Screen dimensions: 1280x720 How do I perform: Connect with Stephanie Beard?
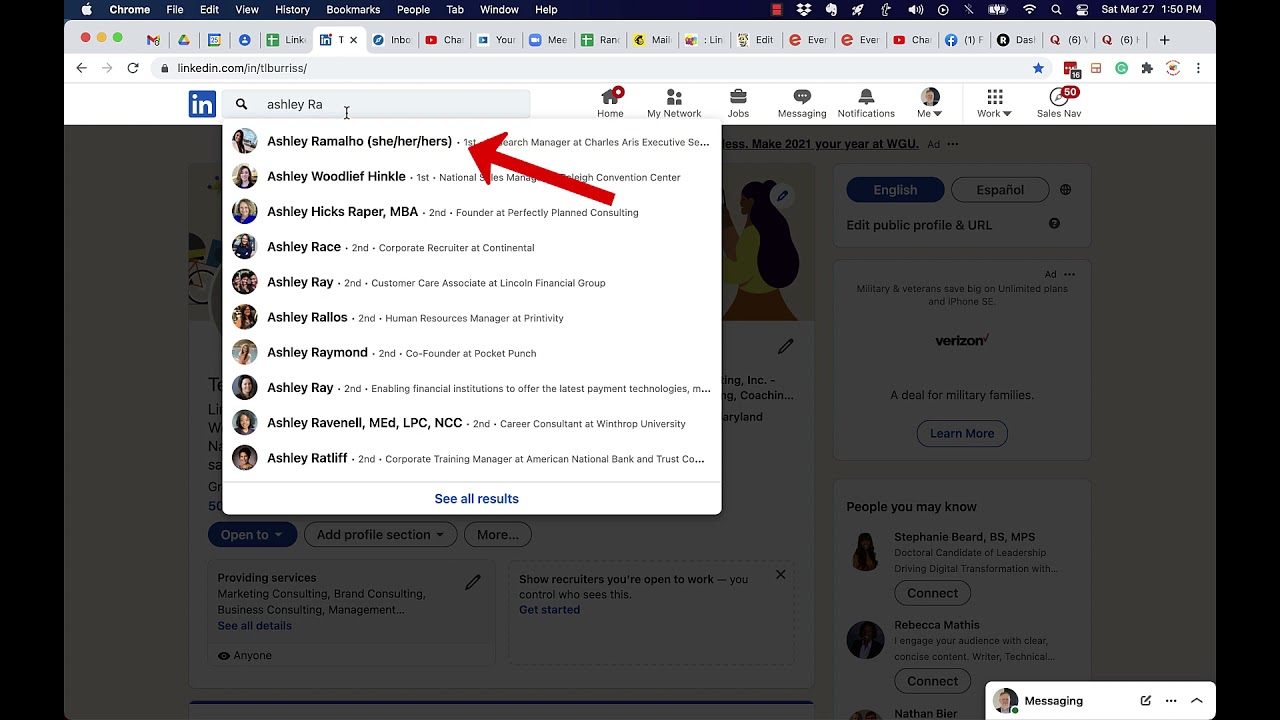pos(932,593)
